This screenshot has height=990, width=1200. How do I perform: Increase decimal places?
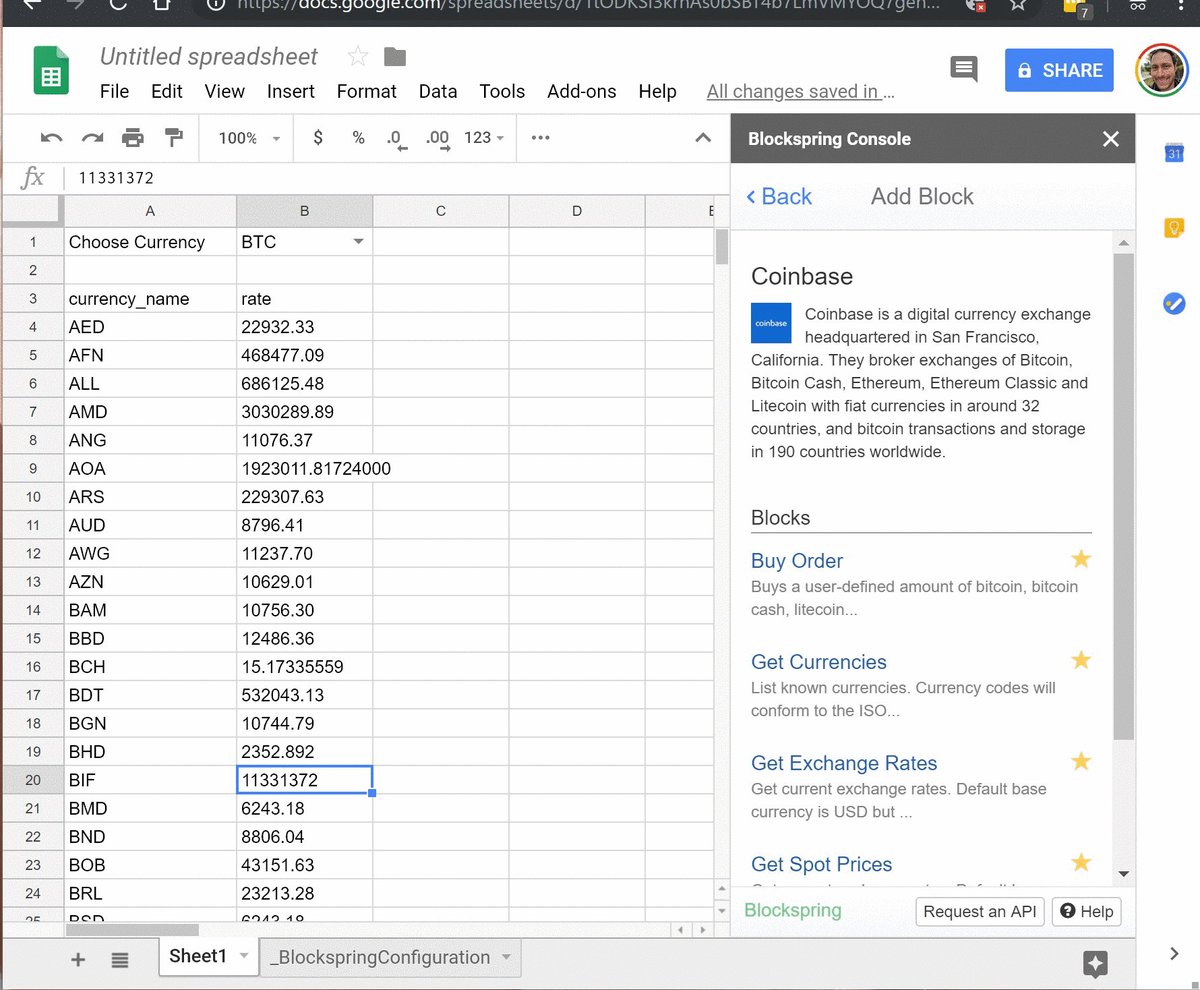pyautogui.click(x=438, y=139)
